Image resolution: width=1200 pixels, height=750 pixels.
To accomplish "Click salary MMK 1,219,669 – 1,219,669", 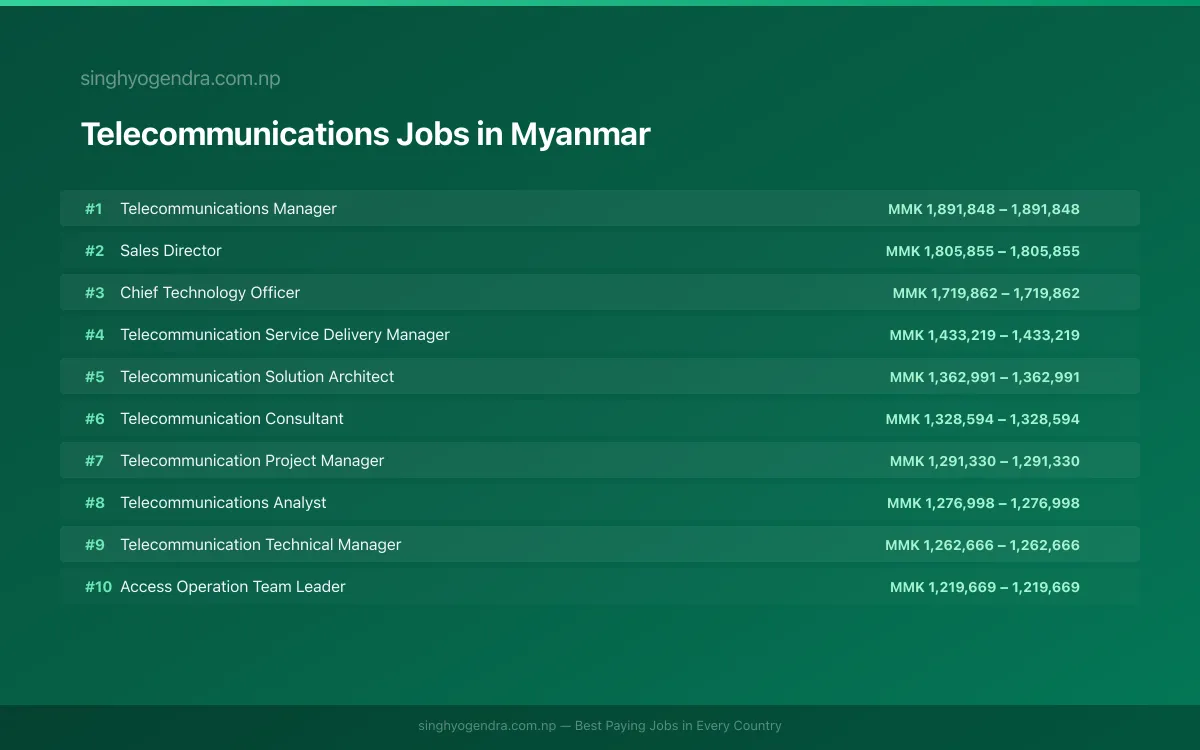I will tap(985, 587).
